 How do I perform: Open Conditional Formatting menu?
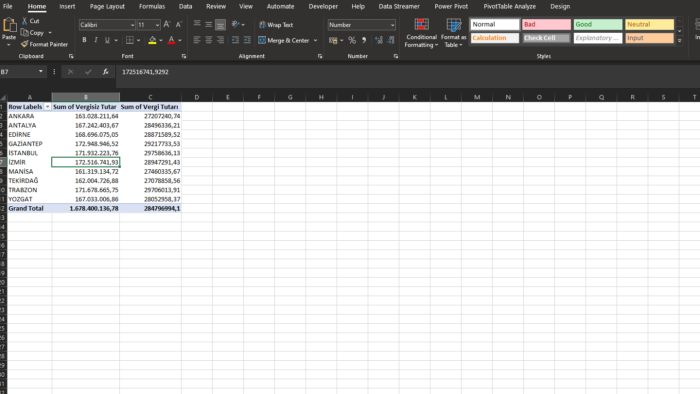pyautogui.click(x=421, y=33)
